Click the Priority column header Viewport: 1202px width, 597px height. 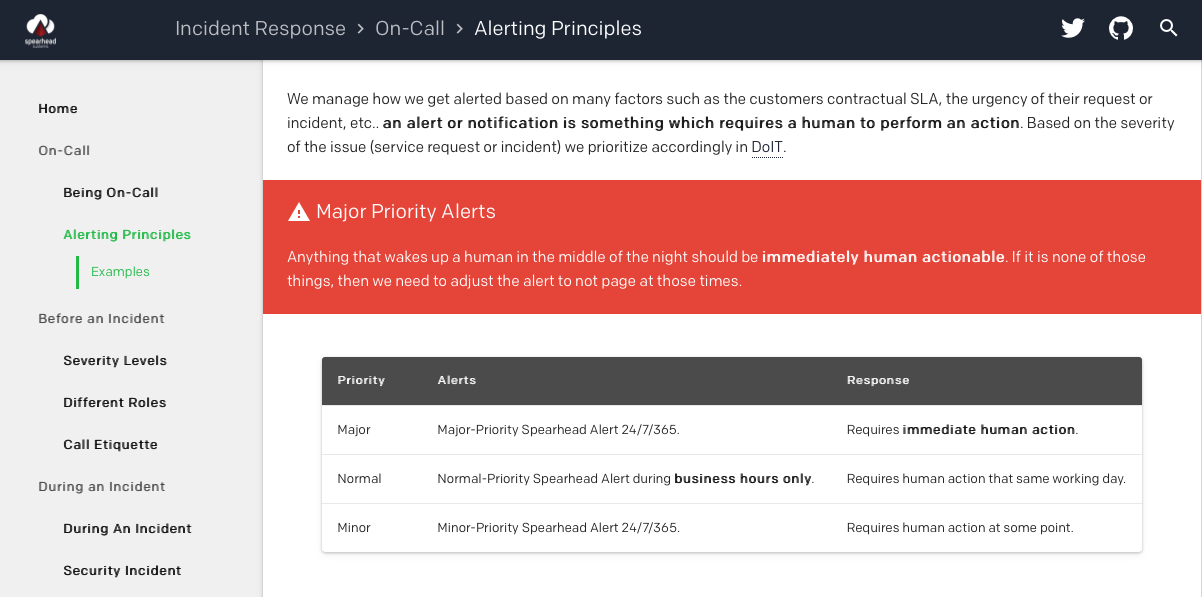(x=361, y=380)
